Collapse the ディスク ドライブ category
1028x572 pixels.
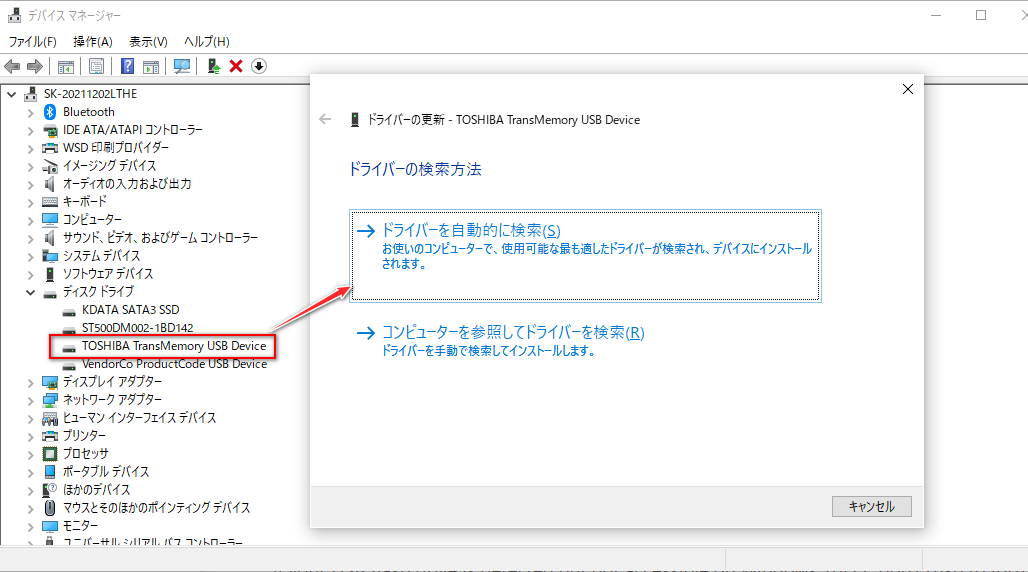tap(30, 293)
